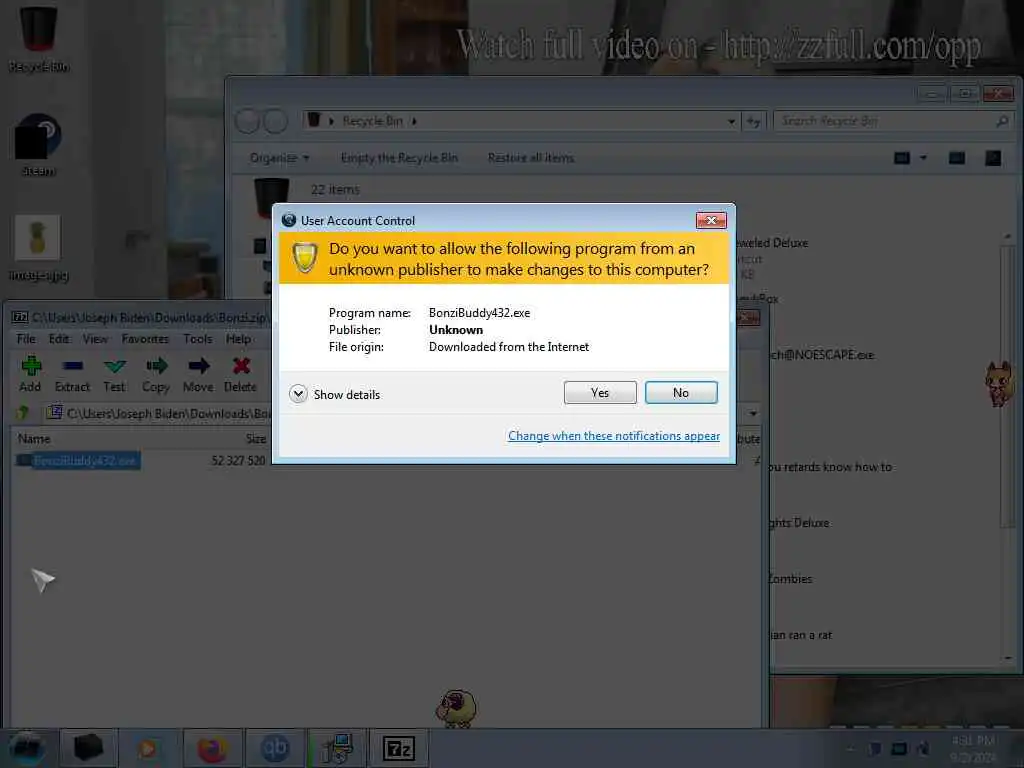Image resolution: width=1024 pixels, height=768 pixels.
Task: Click the UAC shield icon in yellow banner
Action: [x=304, y=257]
